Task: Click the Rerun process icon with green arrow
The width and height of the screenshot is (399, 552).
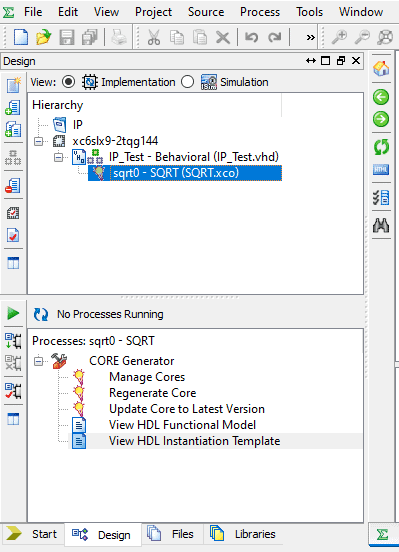Action: pos(13,341)
